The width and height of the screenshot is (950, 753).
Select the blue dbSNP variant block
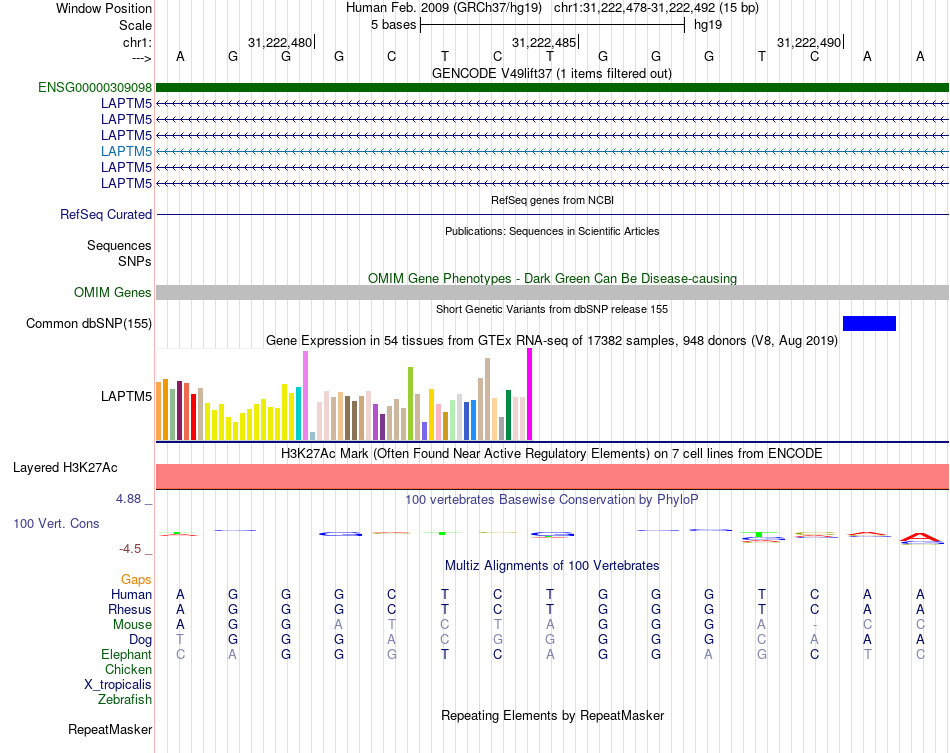[x=869, y=323]
